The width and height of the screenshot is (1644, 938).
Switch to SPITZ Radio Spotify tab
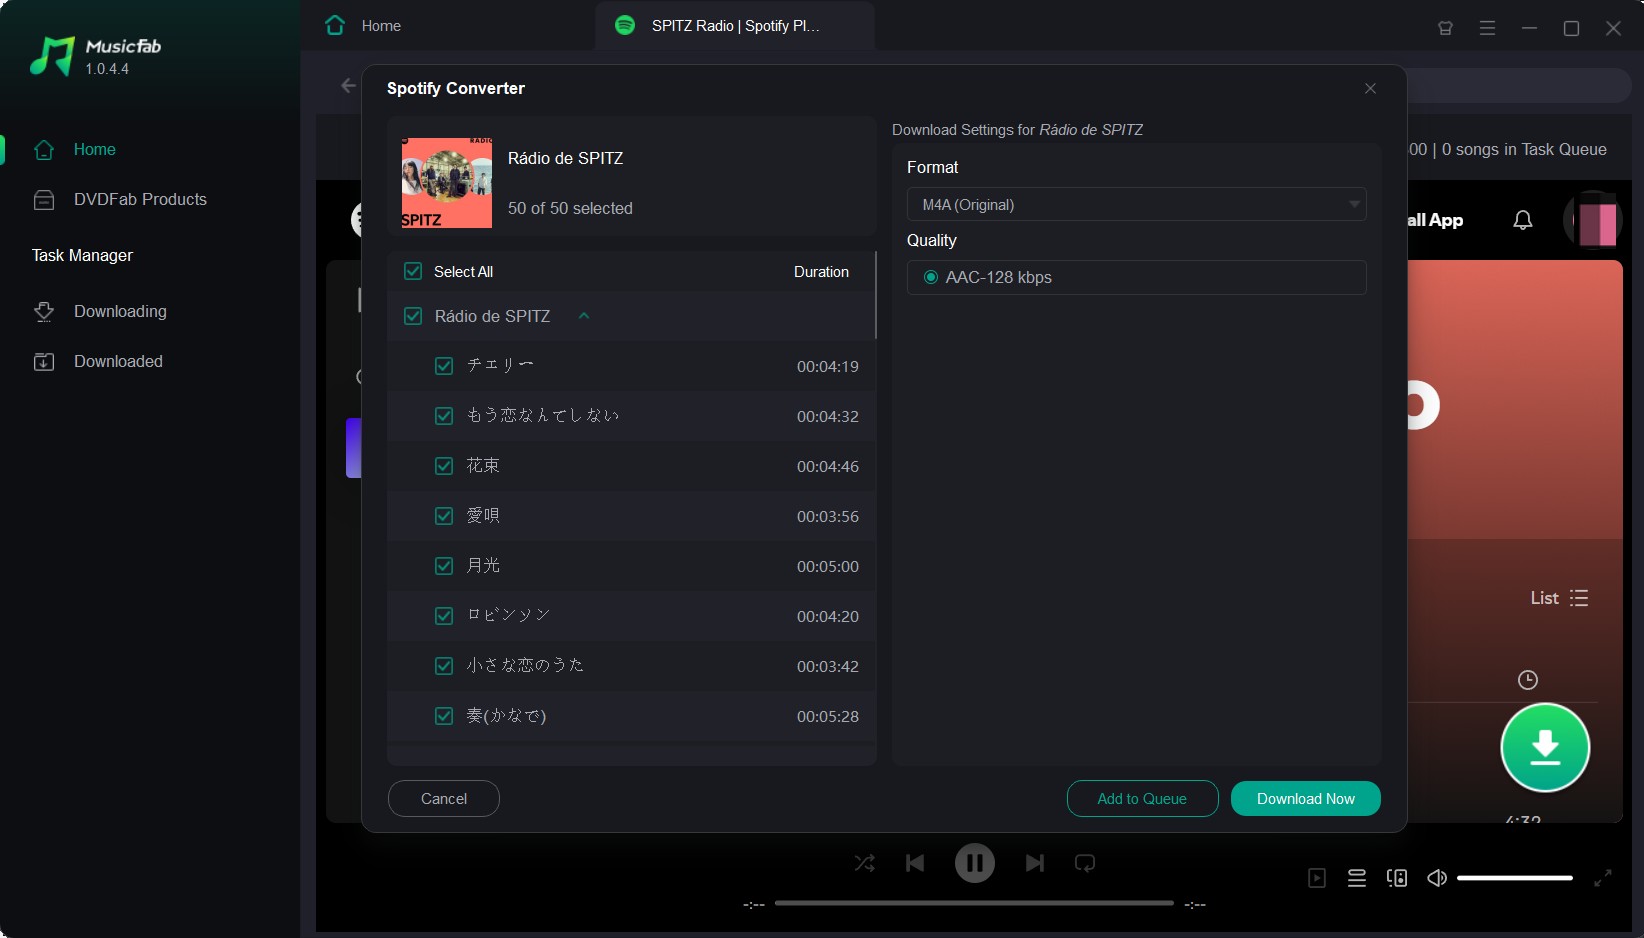coord(735,26)
